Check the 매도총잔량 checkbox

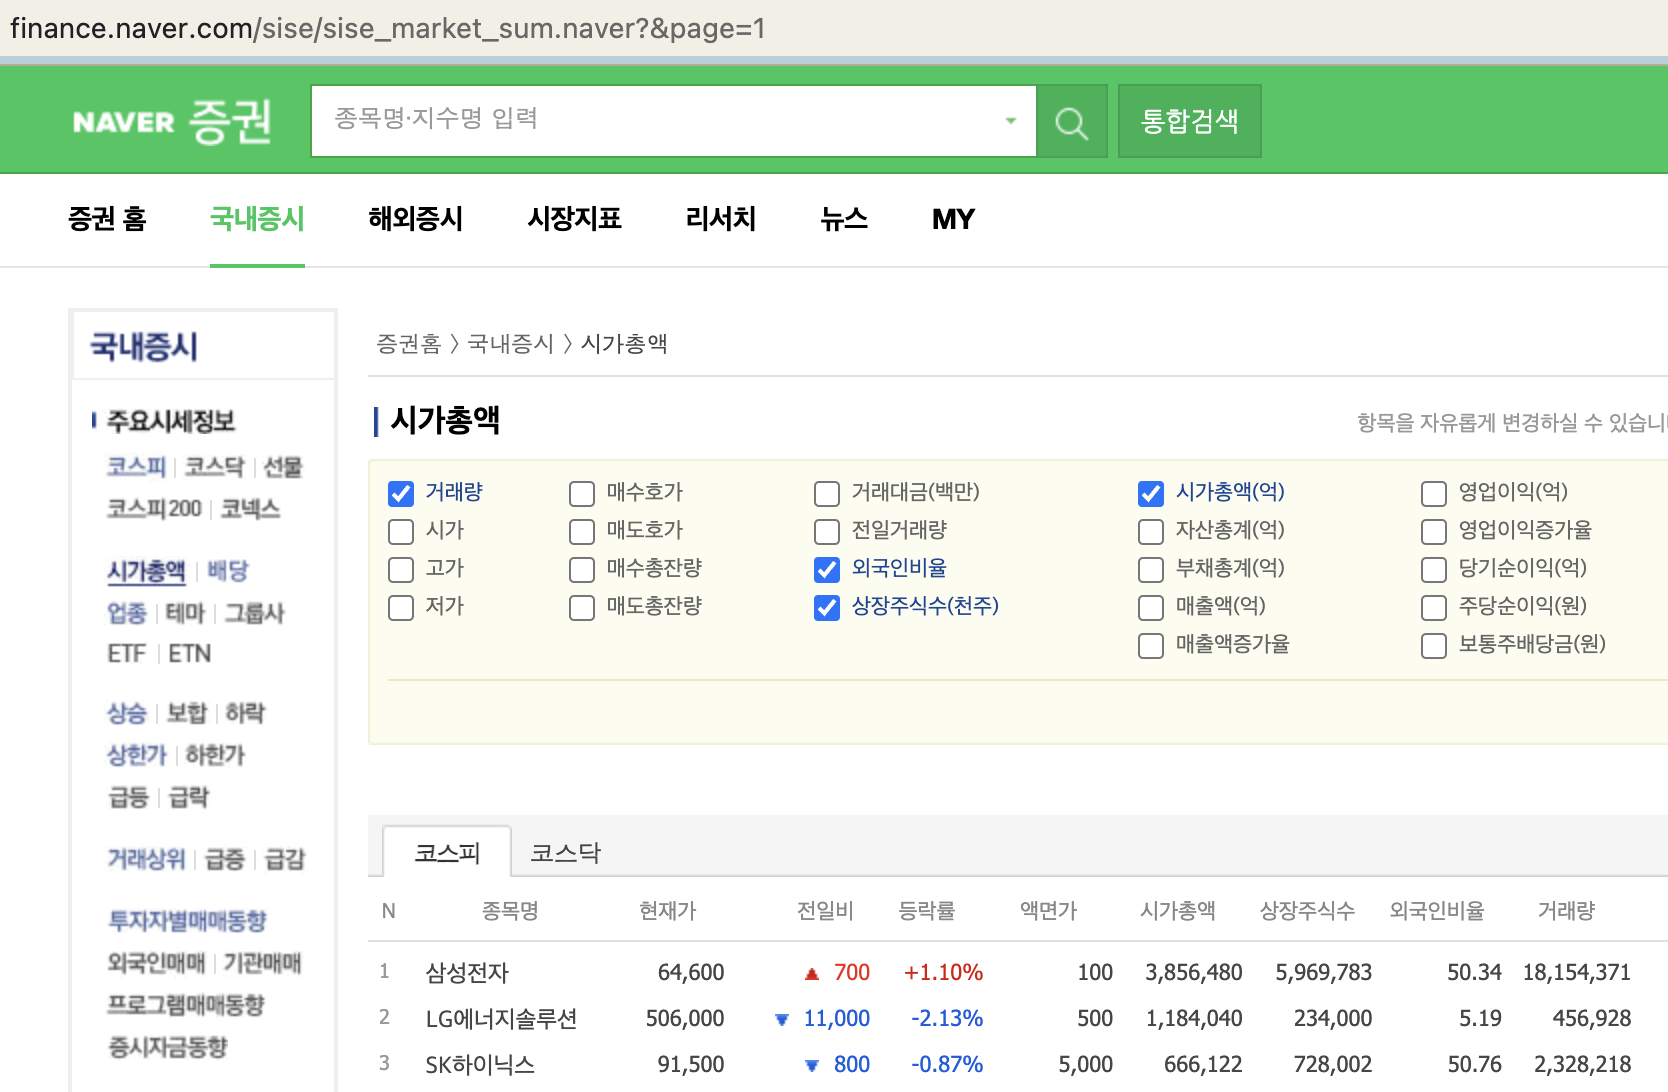point(582,607)
